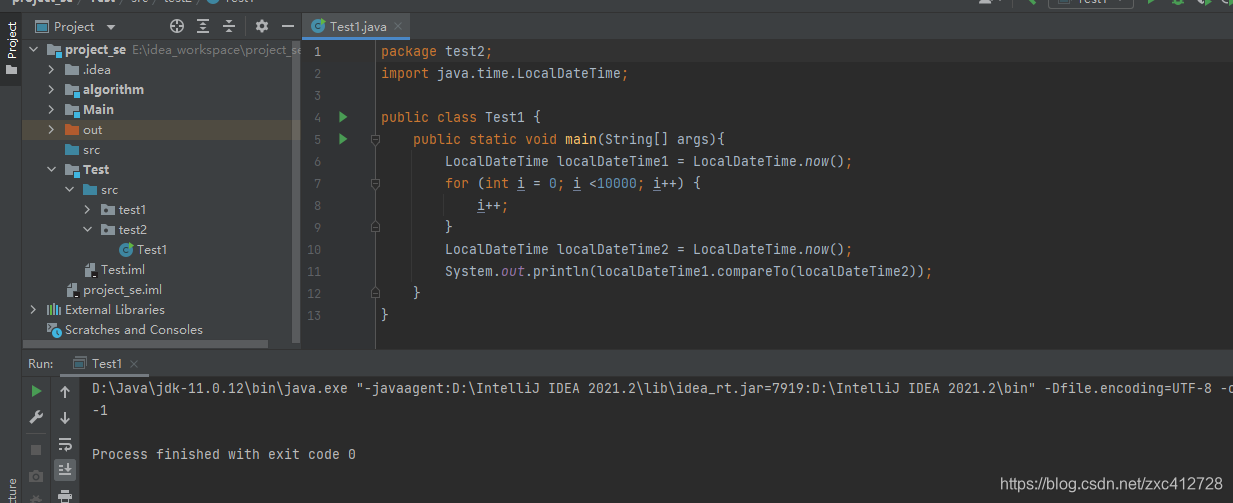Close the Test1 run tab
The height and width of the screenshot is (503, 1233).
pyautogui.click(x=134, y=364)
